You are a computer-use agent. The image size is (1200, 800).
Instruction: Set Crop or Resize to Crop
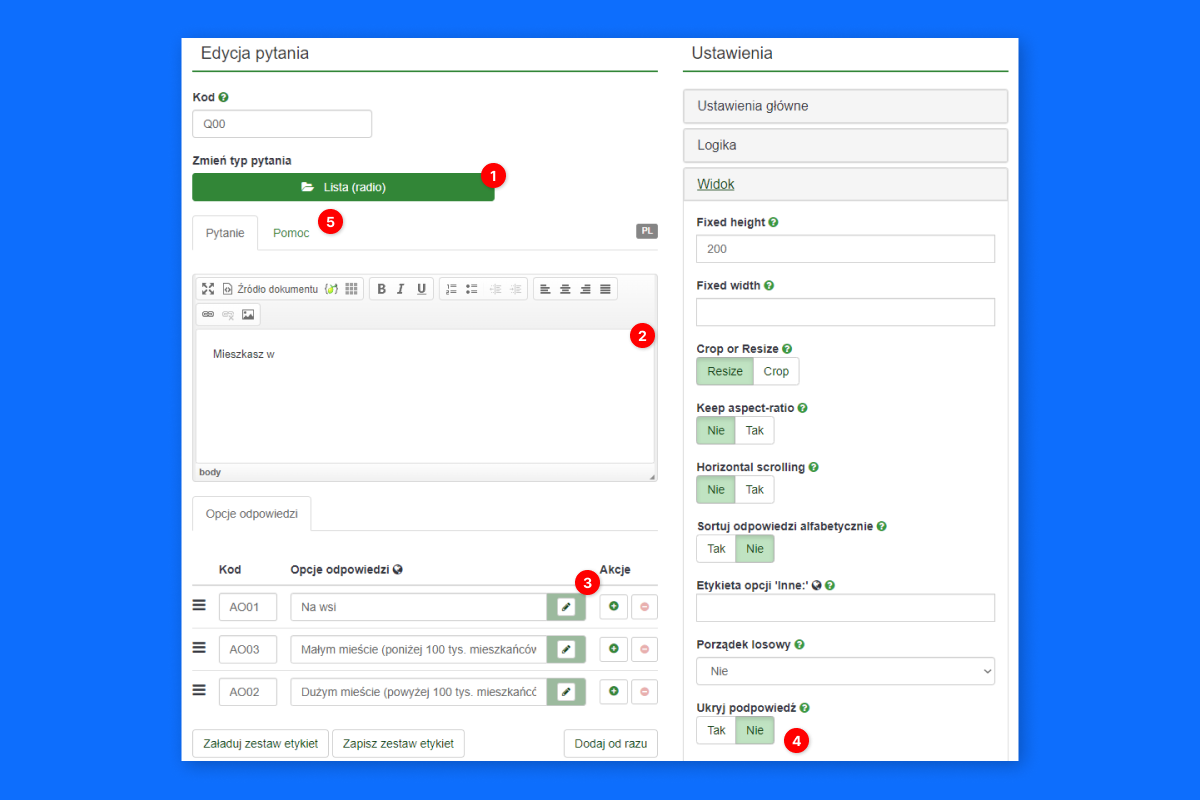point(776,371)
